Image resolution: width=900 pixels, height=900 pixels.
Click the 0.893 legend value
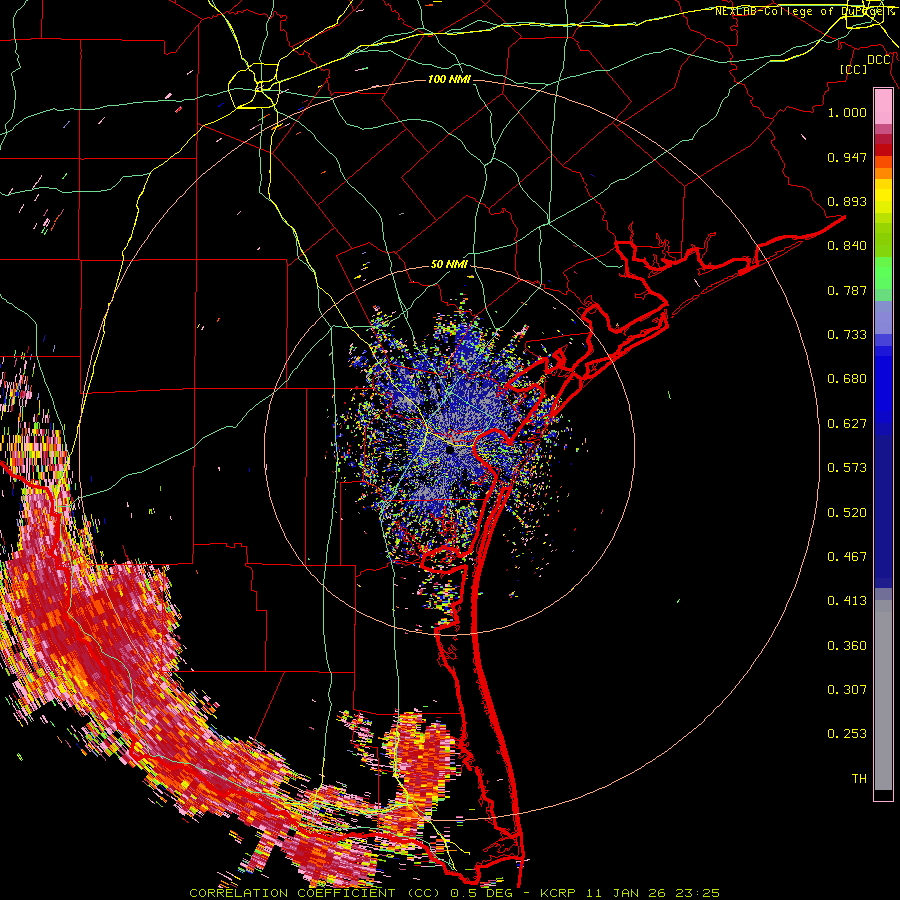(847, 201)
